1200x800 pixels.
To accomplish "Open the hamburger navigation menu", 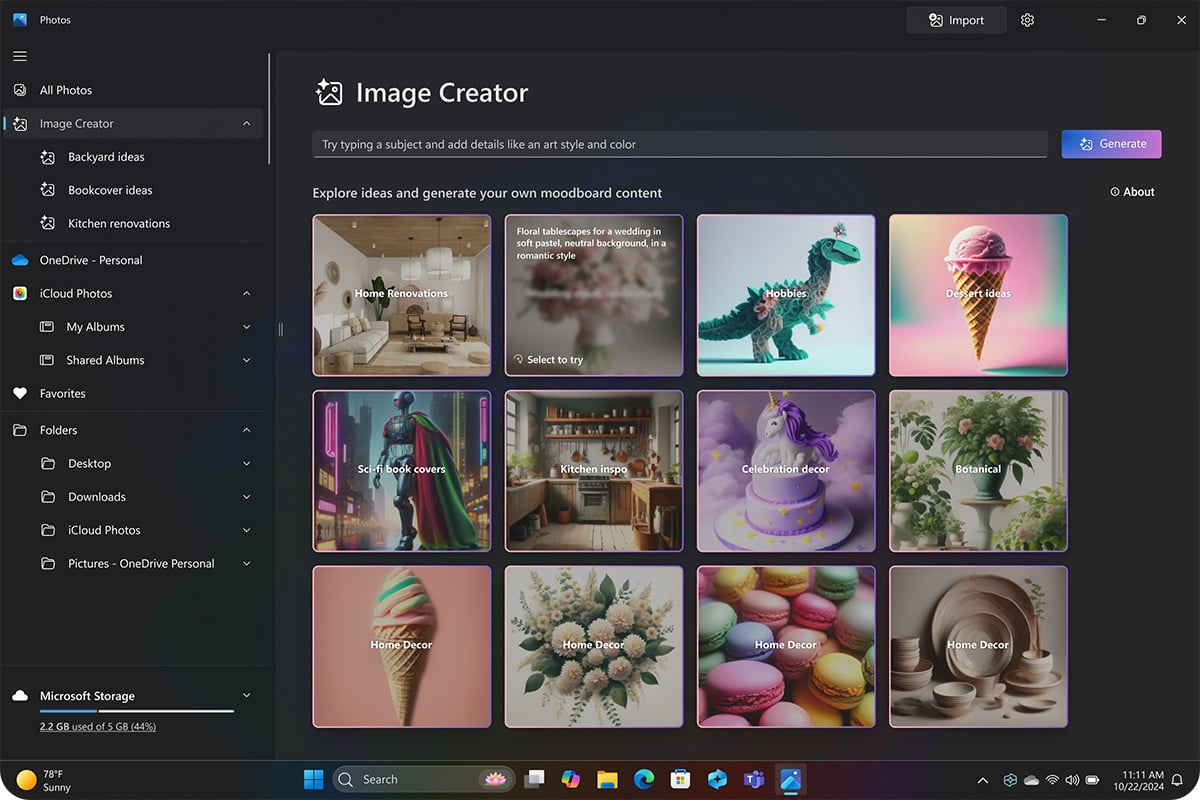I will [x=20, y=56].
